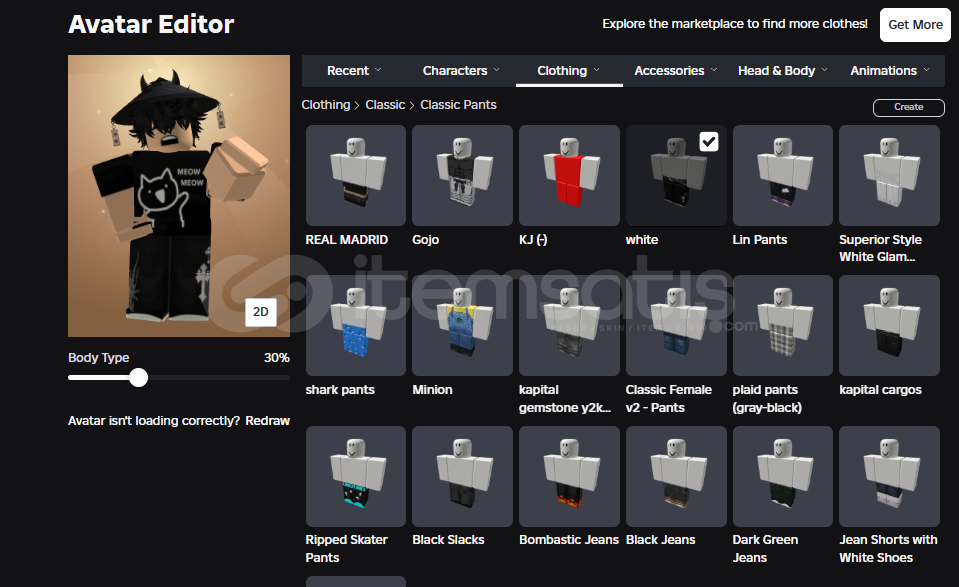Click the 'REAL MADRID' item name

346,240
